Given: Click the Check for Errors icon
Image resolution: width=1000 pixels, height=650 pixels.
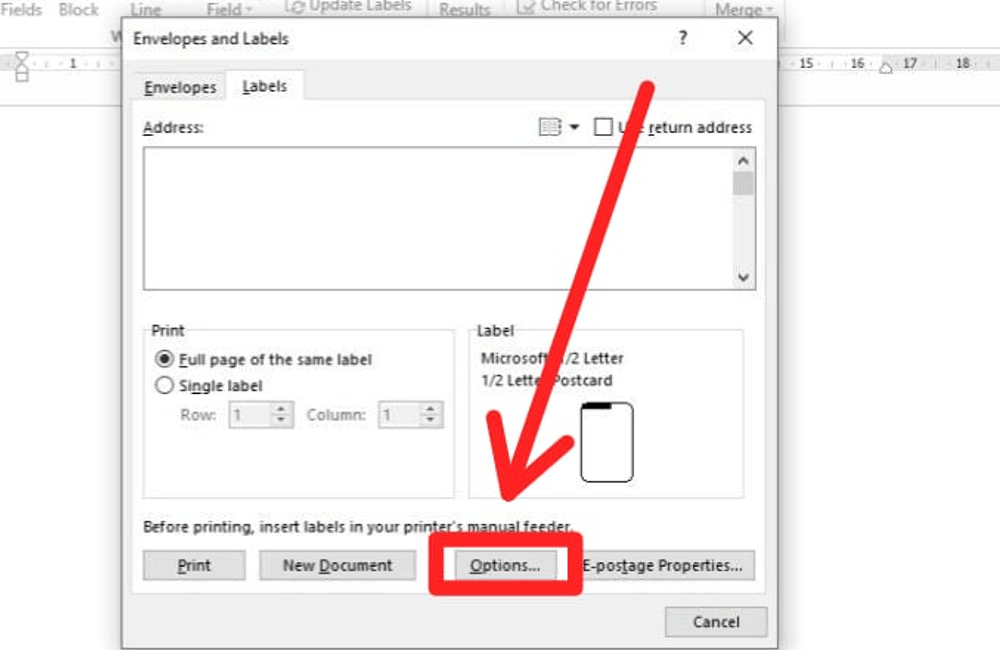Looking at the screenshot, I should [525, 5].
